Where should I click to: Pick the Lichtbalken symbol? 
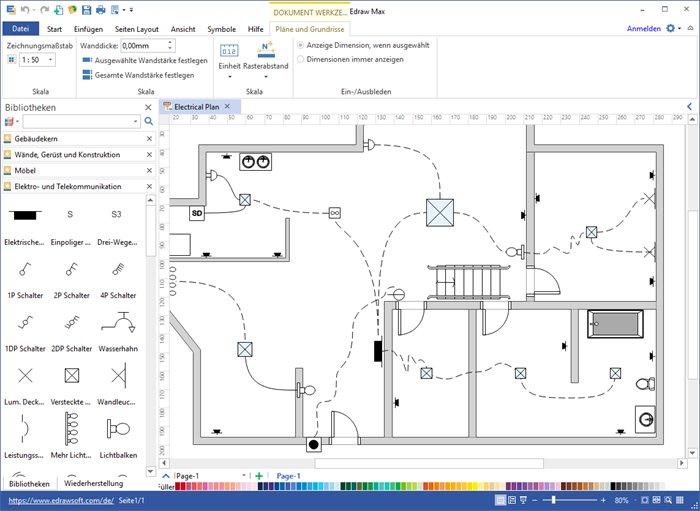pyautogui.click(x=117, y=430)
